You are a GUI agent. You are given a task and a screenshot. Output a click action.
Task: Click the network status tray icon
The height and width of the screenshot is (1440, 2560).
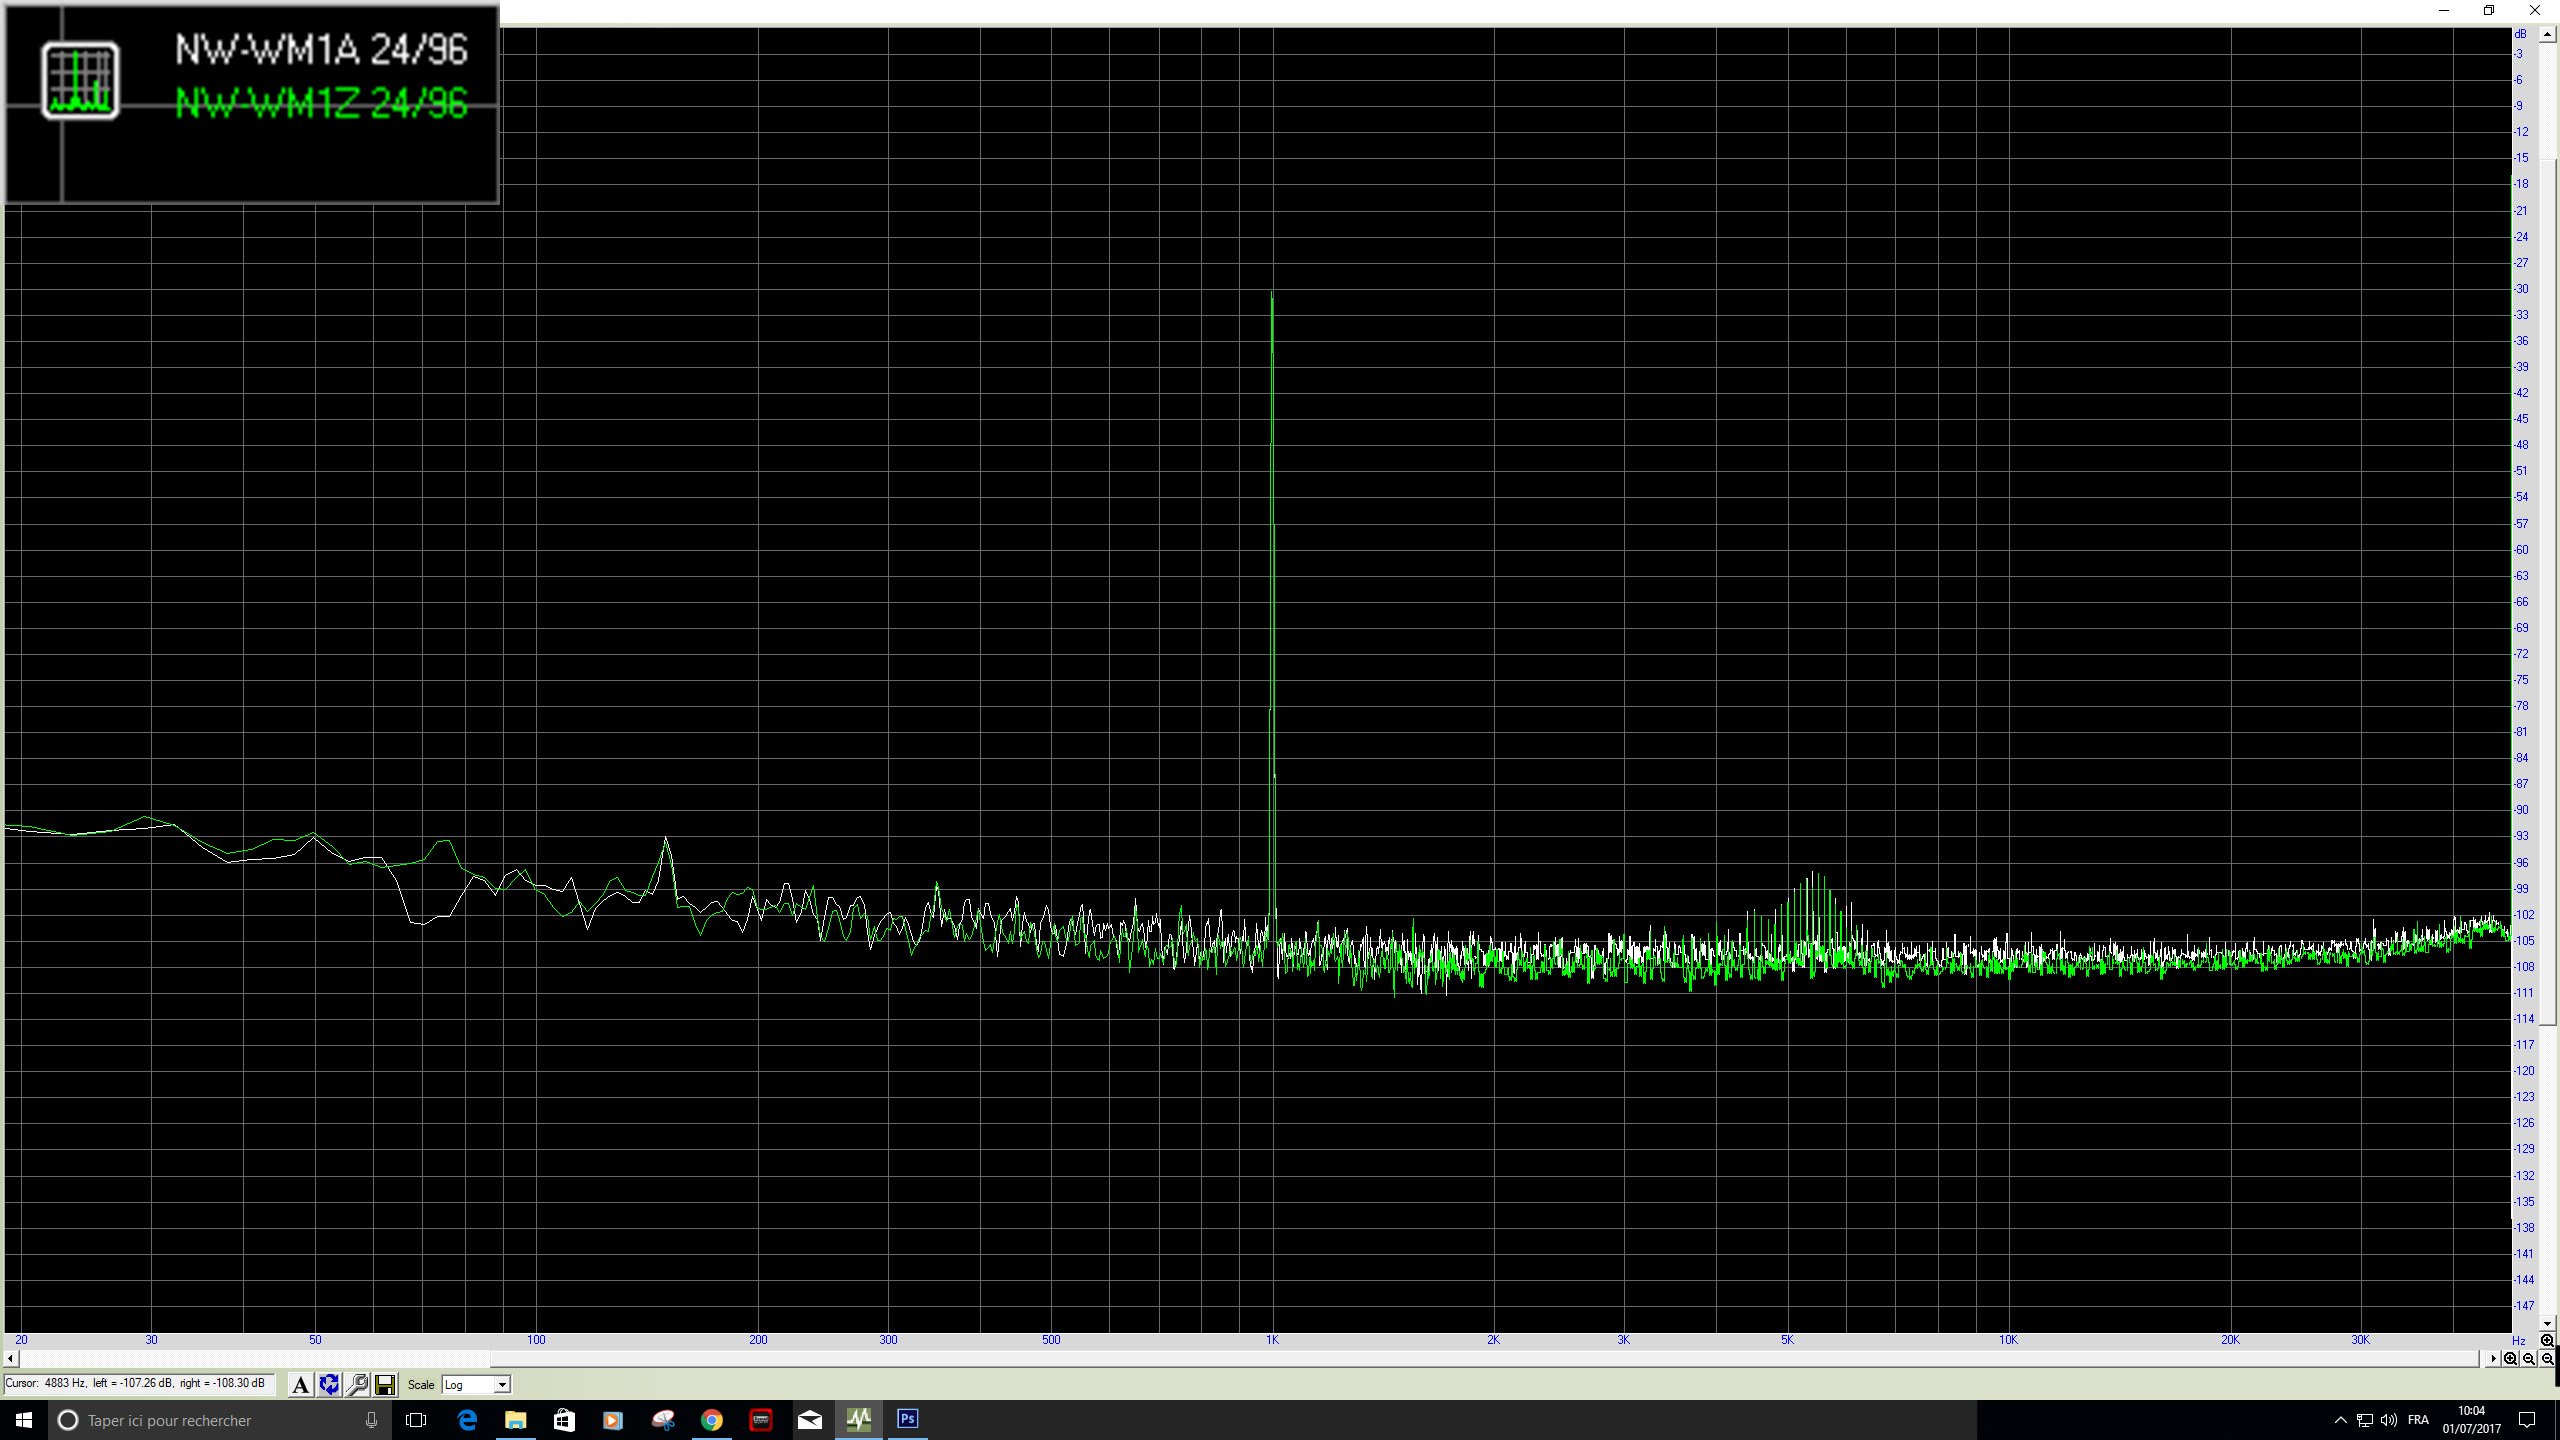[x=2364, y=1420]
